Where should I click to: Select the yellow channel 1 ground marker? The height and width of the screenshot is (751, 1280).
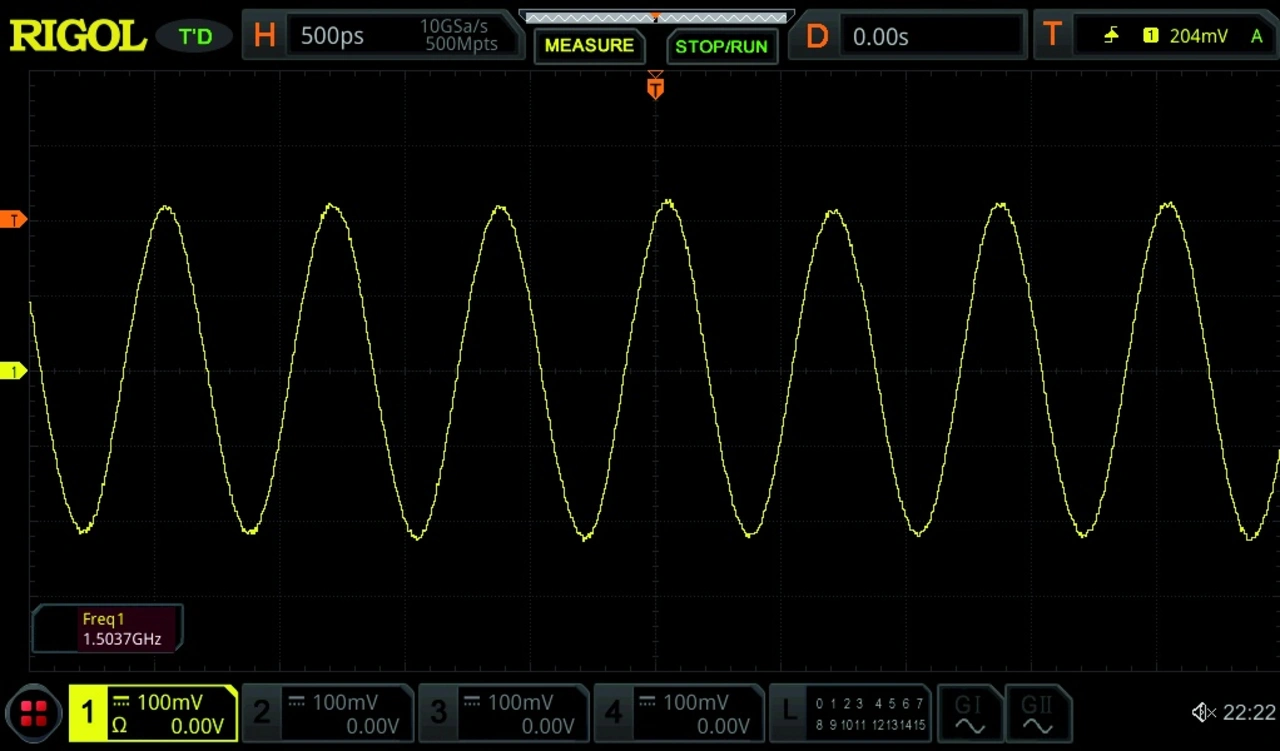click(x=14, y=372)
